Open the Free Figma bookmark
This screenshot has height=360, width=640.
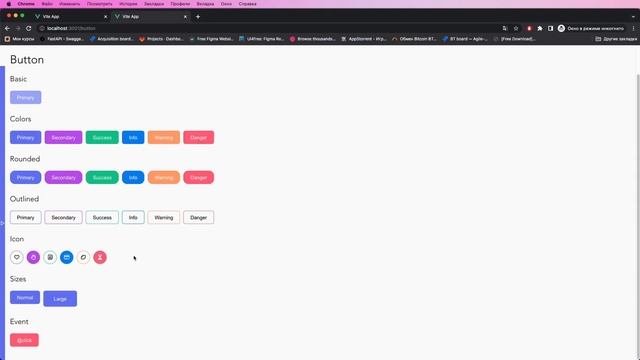[211, 39]
